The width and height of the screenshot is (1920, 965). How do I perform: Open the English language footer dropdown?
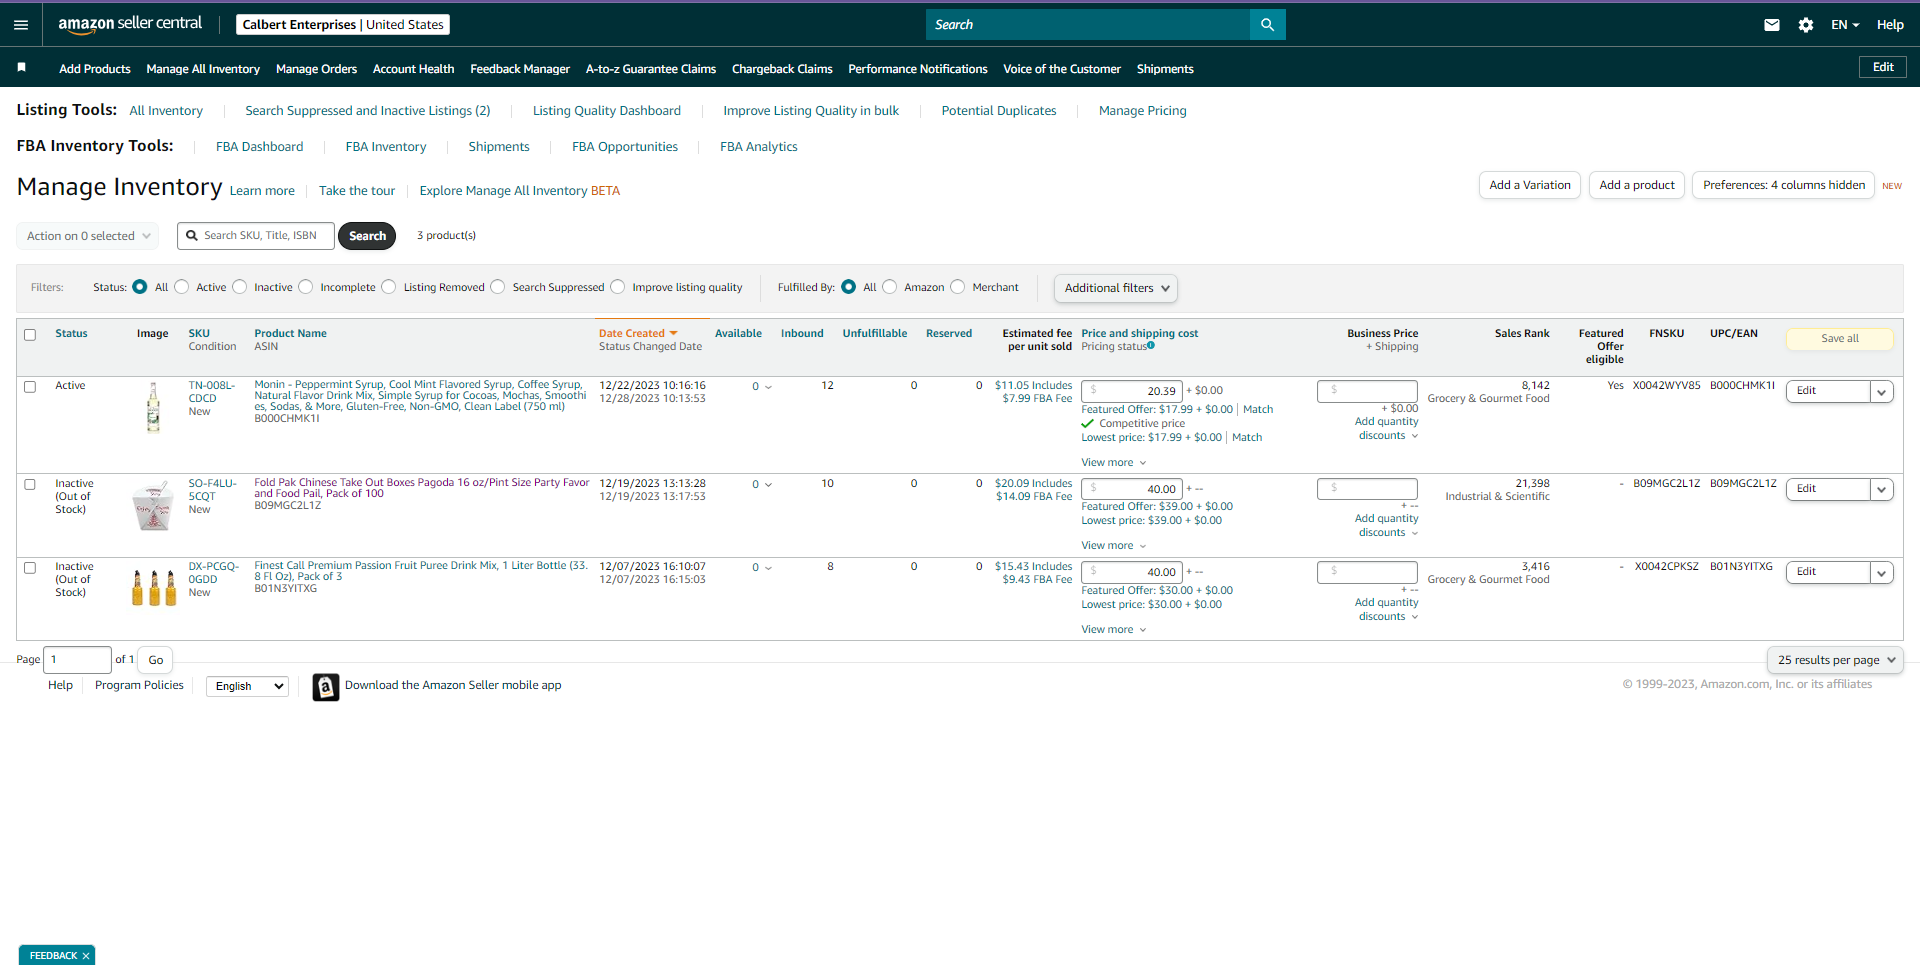[x=247, y=686]
